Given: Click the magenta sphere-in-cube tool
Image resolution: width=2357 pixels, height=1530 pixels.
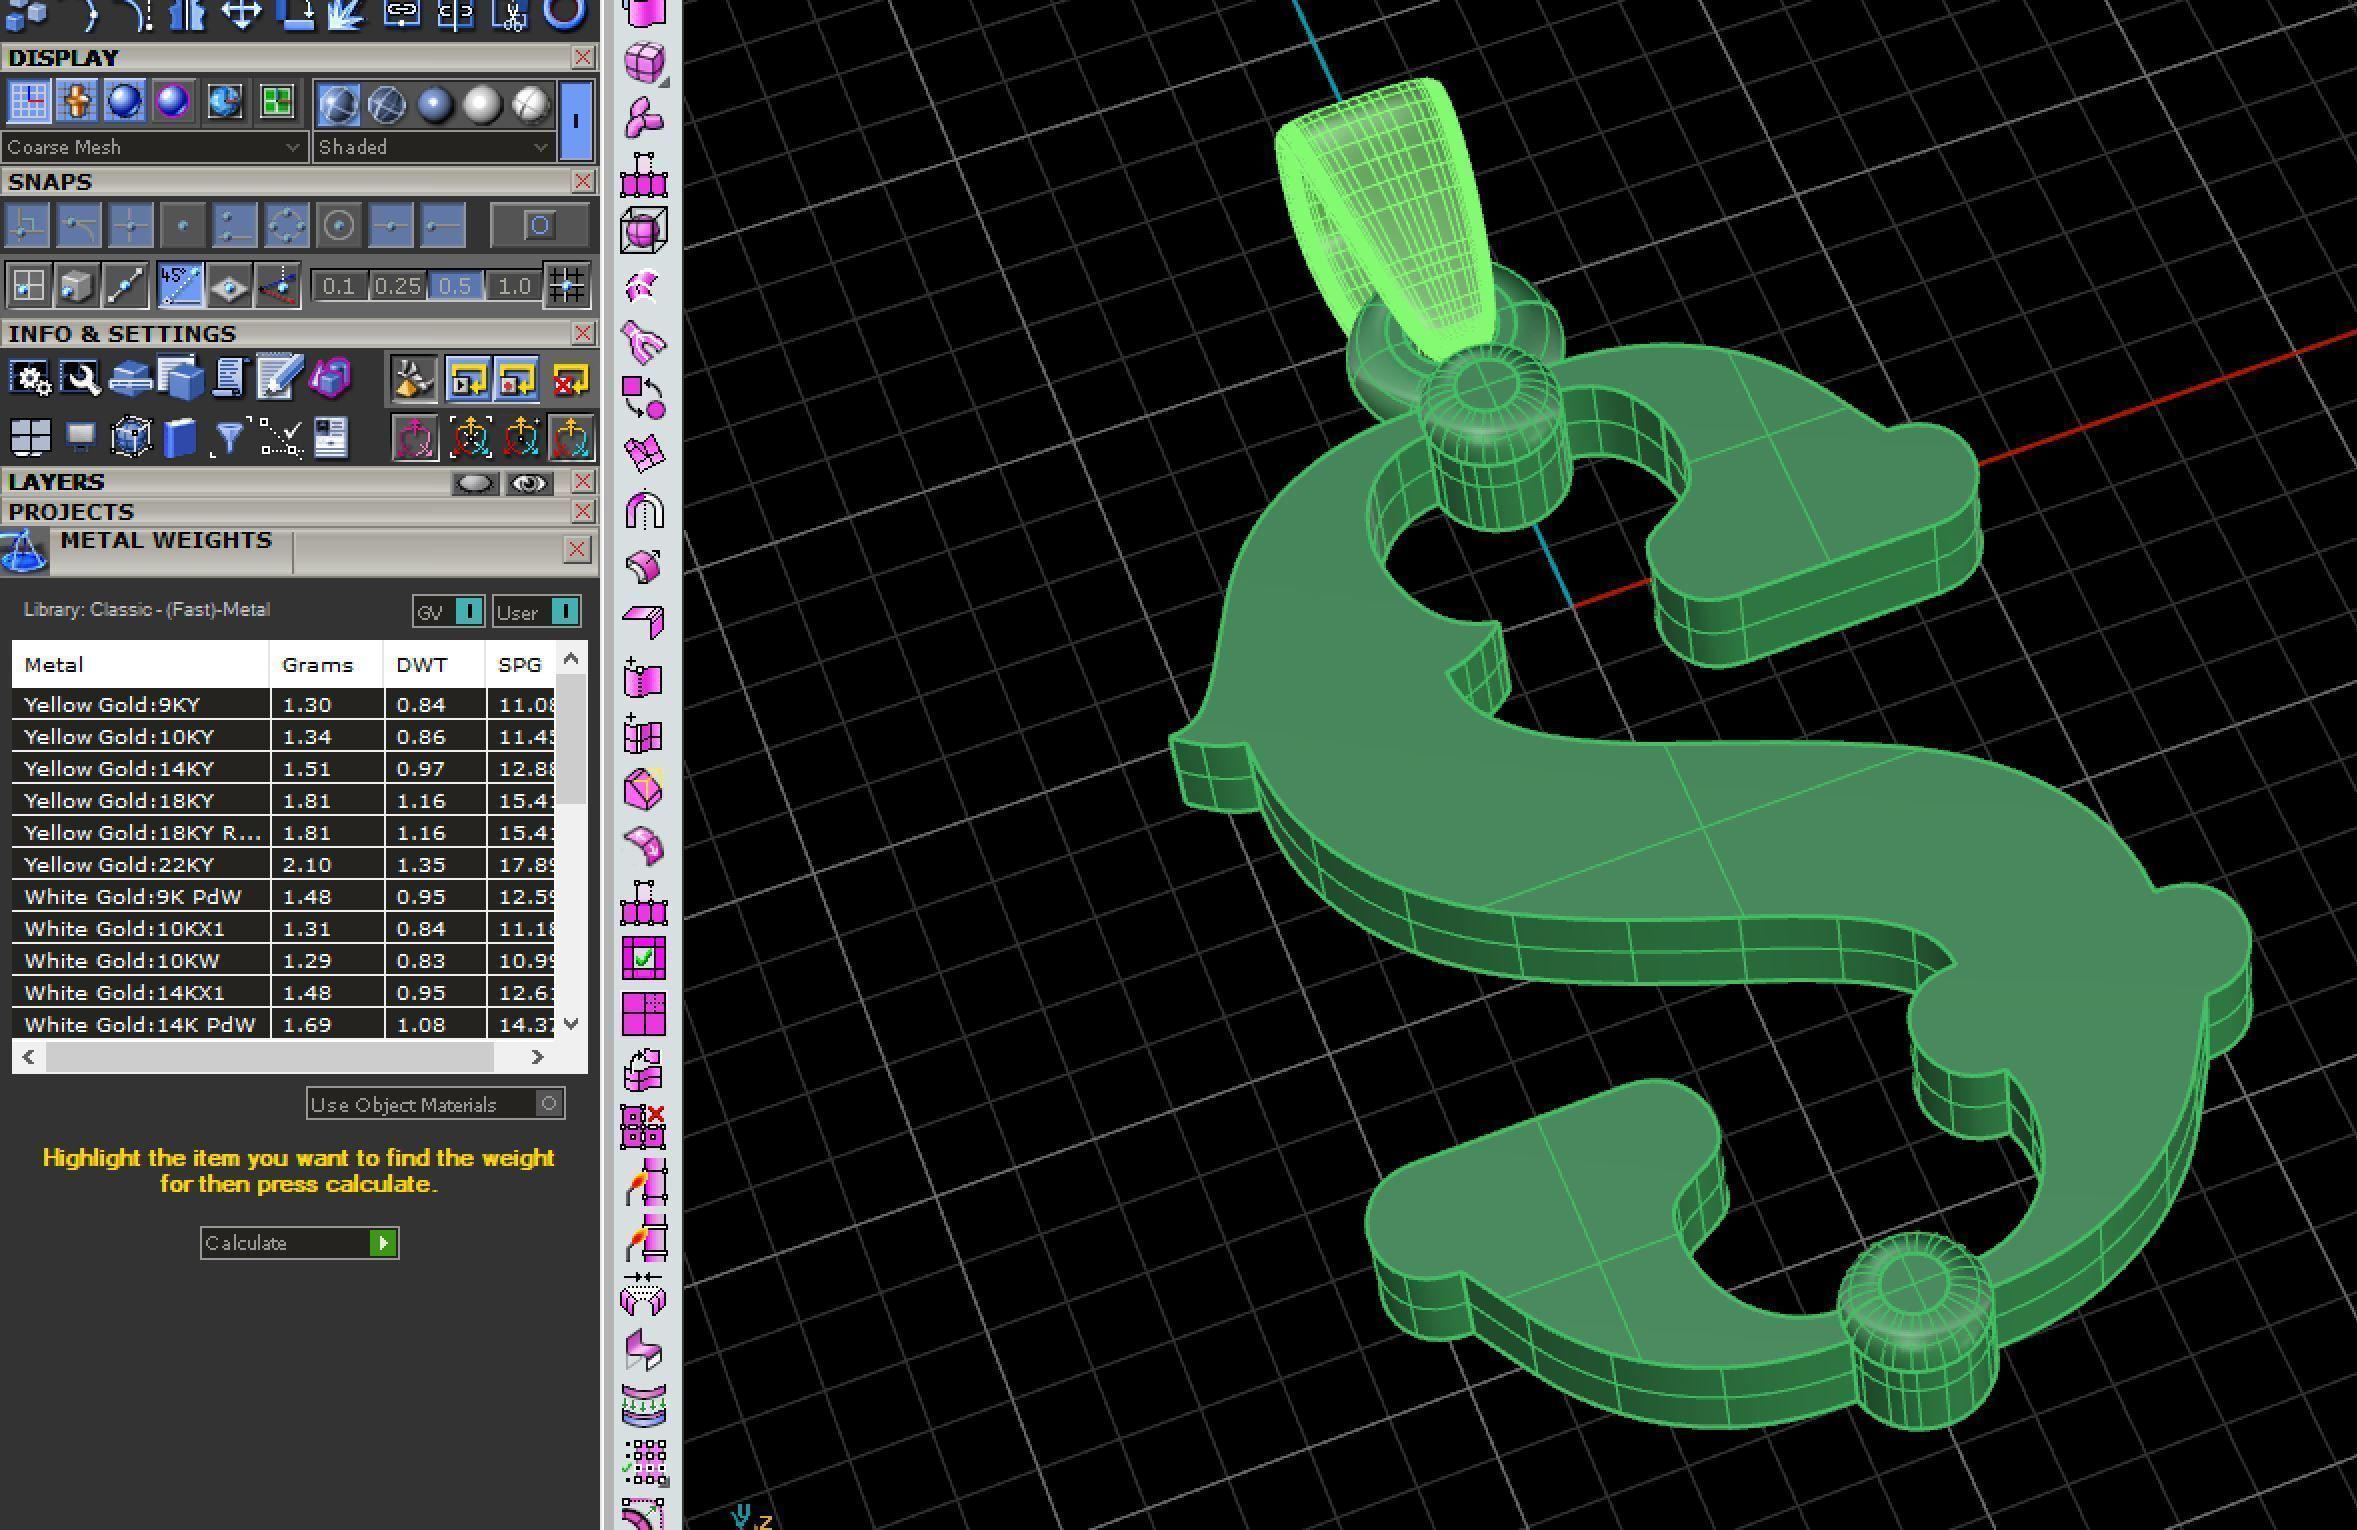Looking at the screenshot, I should coord(644,232).
